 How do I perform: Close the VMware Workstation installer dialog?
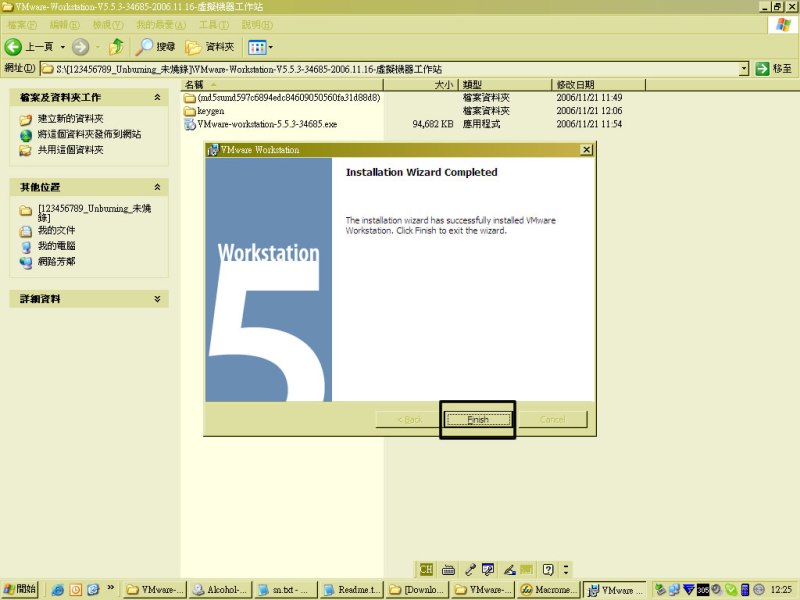coord(587,149)
